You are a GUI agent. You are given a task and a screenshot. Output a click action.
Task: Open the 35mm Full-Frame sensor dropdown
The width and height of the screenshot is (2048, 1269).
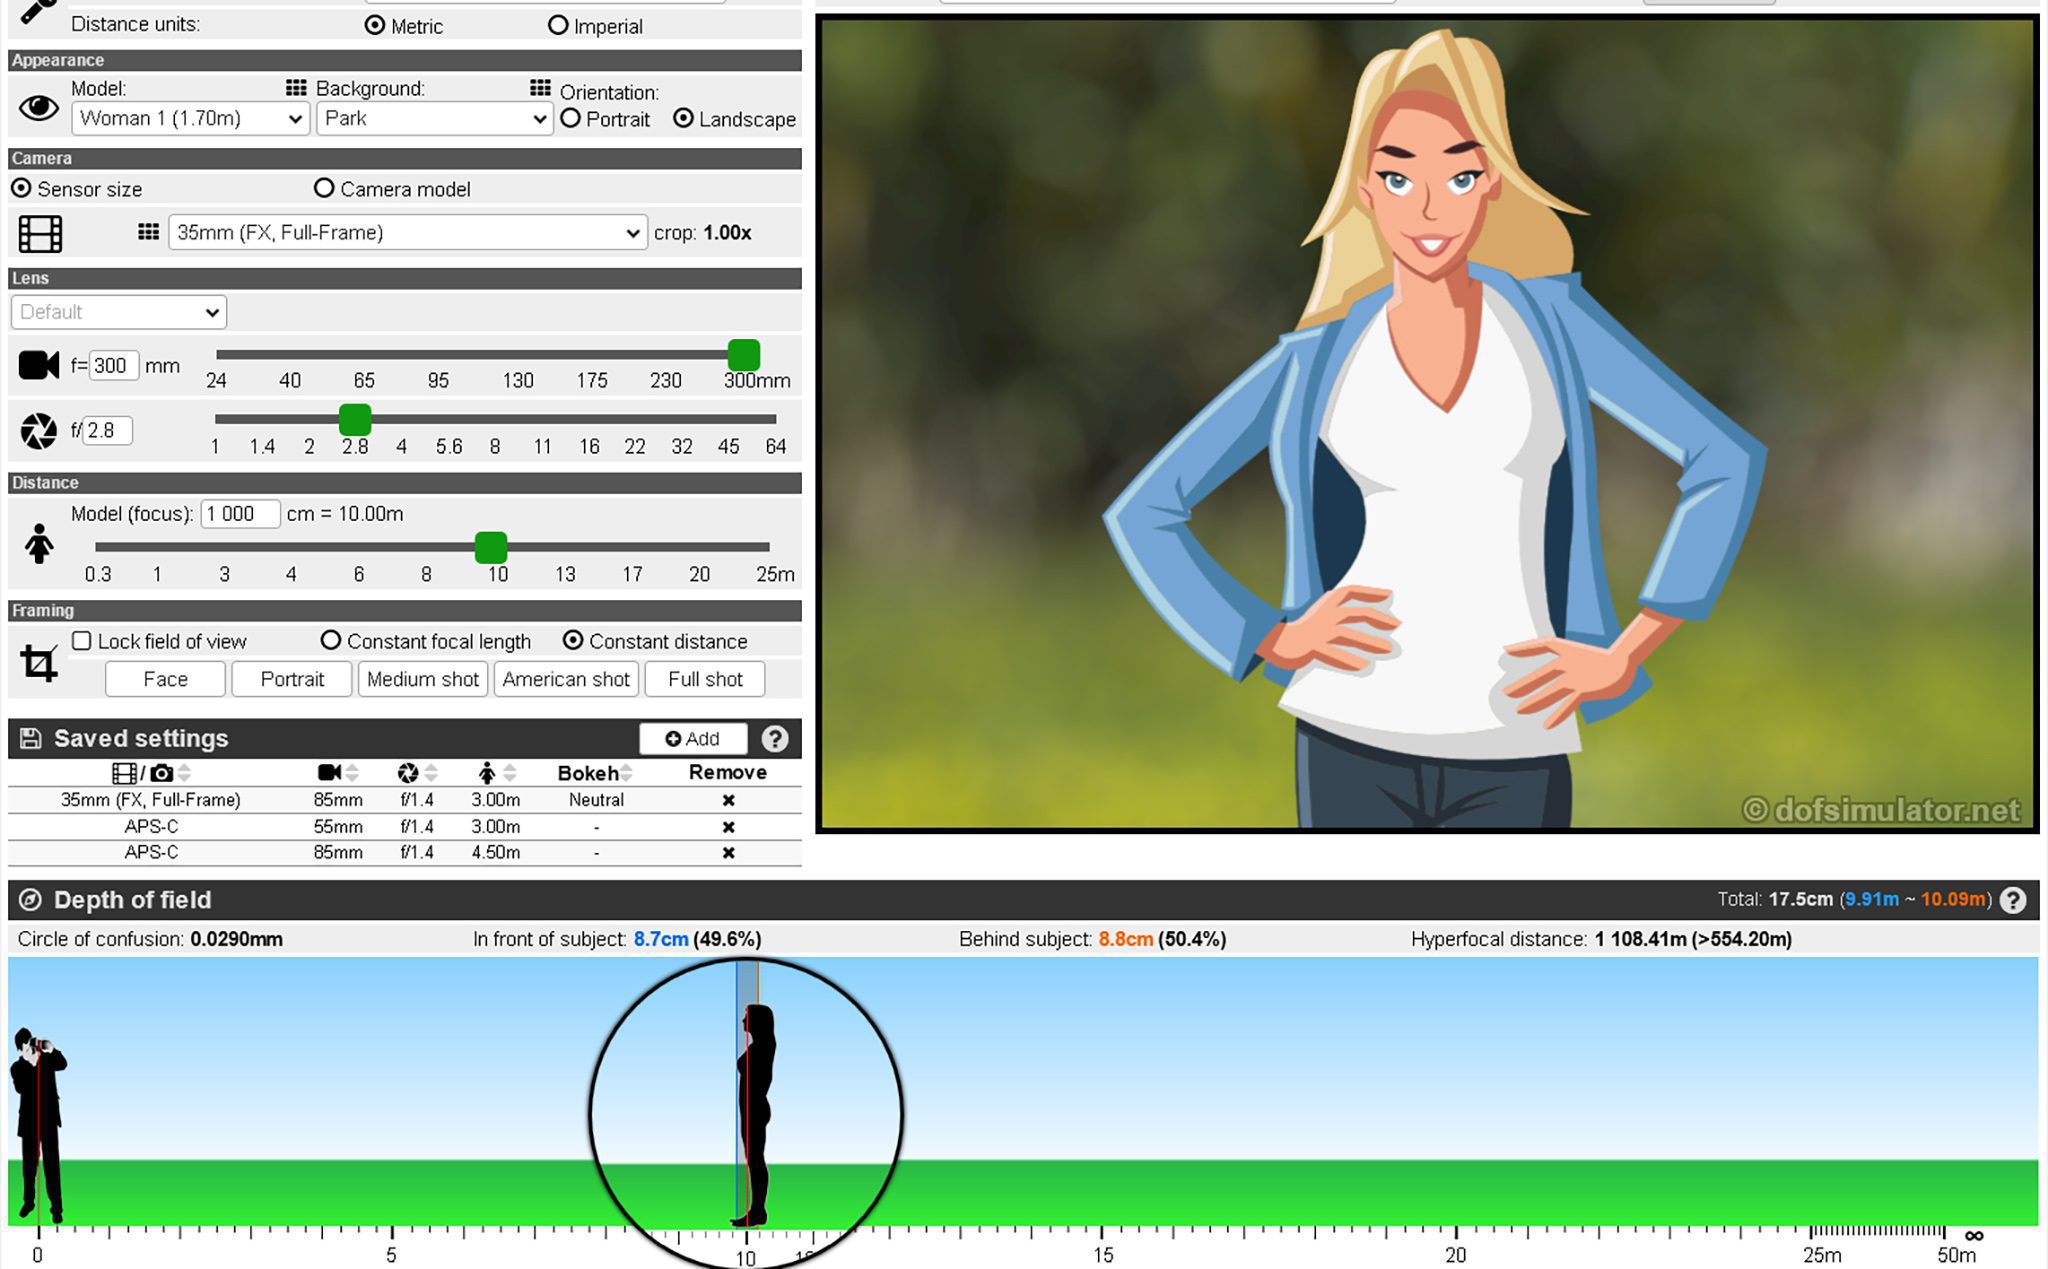406,232
